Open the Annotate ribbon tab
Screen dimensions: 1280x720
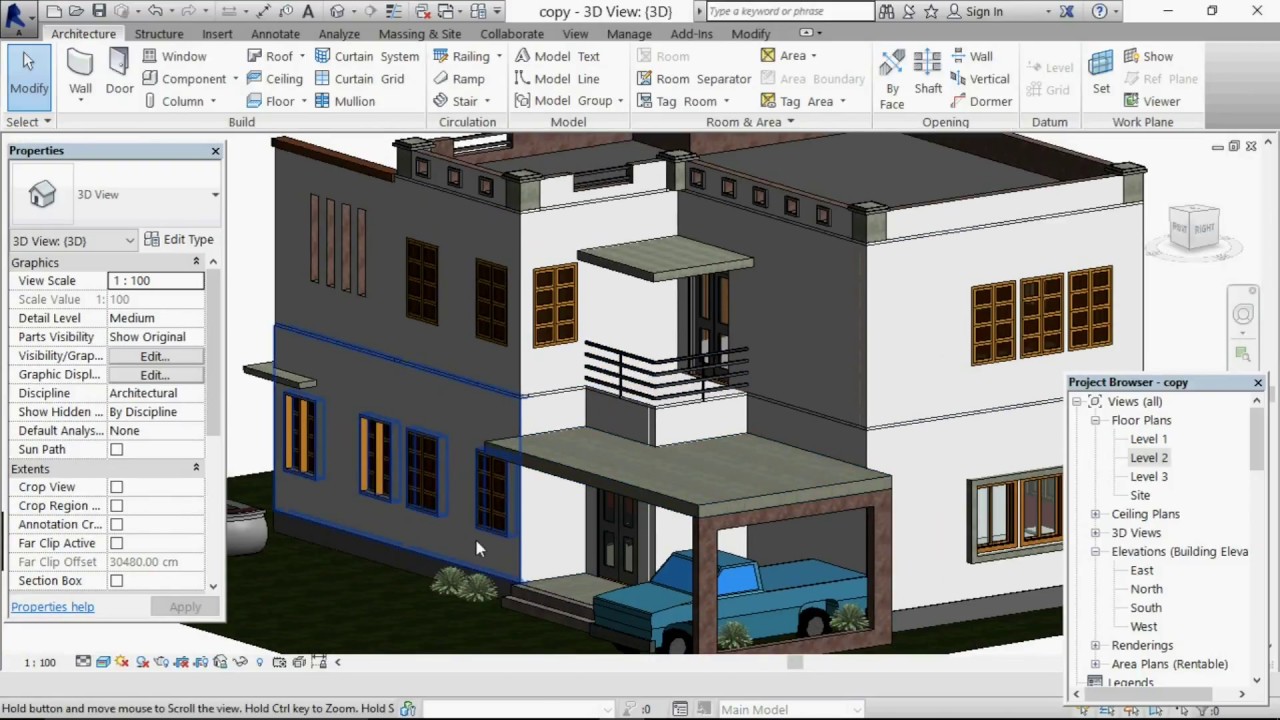pos(275,34)
